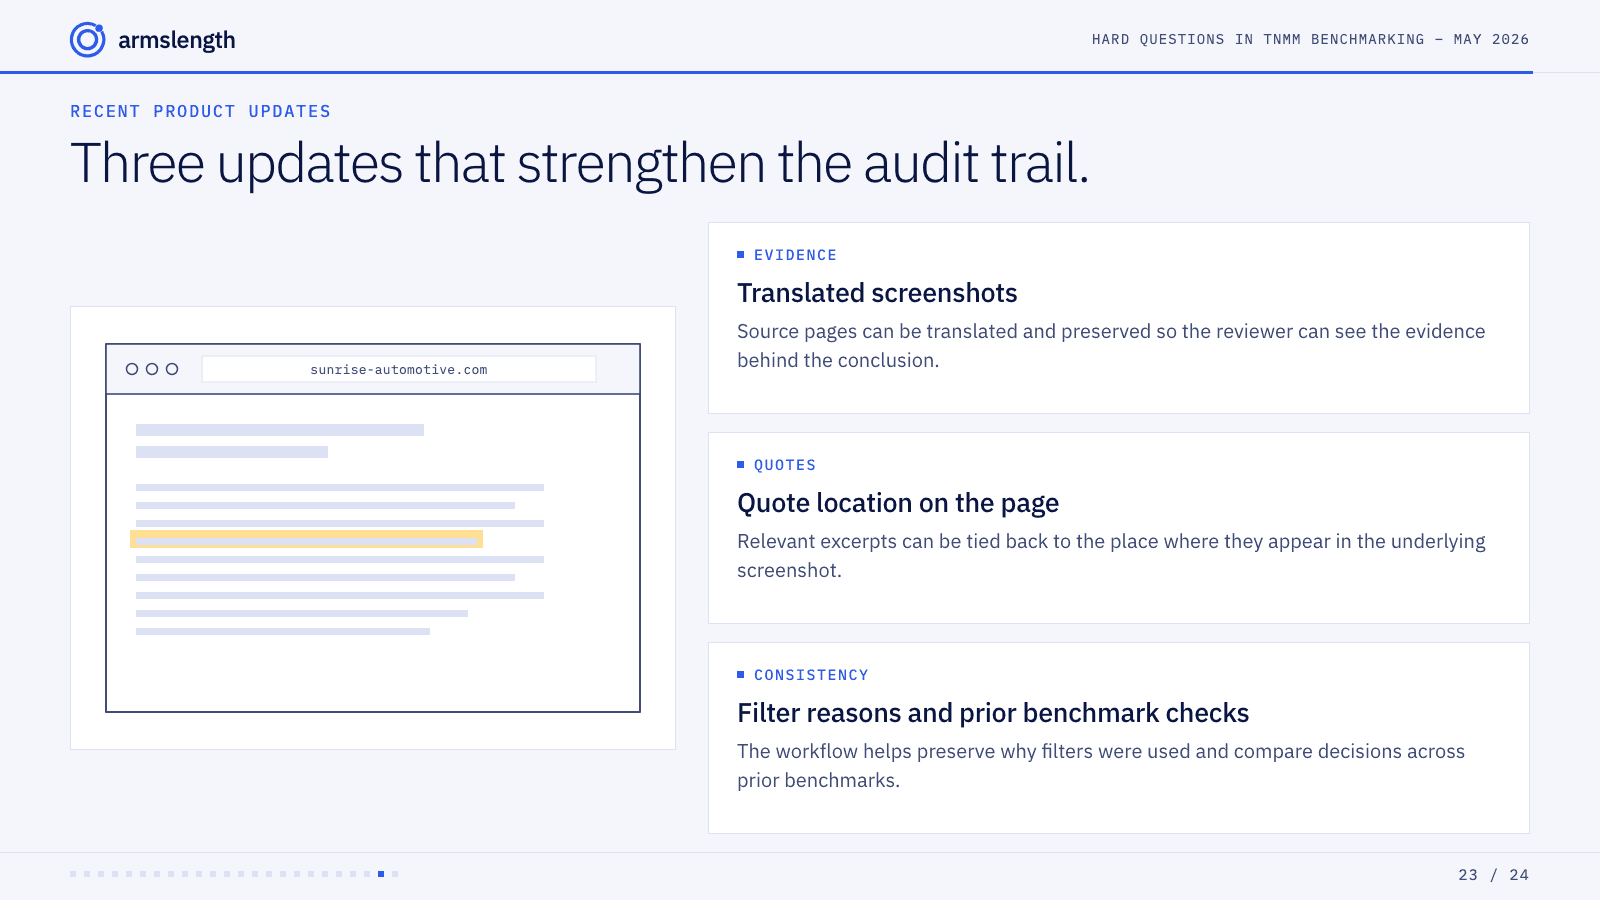Click the paragraph starting 'Relevant excerpts can be tied'
1600x900 pixels.
(1111, 556)
